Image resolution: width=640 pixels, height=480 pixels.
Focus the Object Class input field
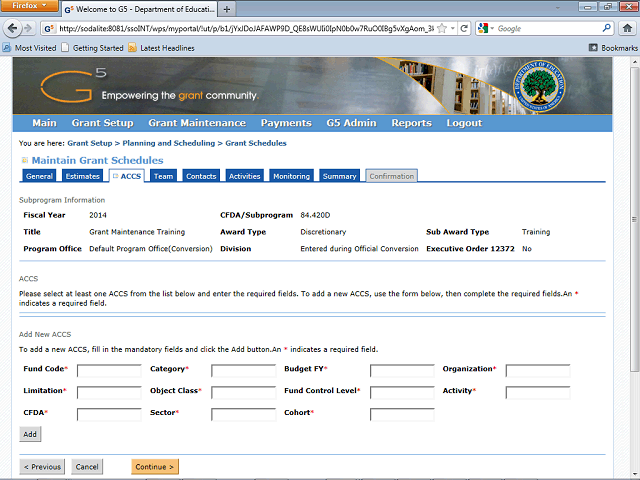click(243, 393)
